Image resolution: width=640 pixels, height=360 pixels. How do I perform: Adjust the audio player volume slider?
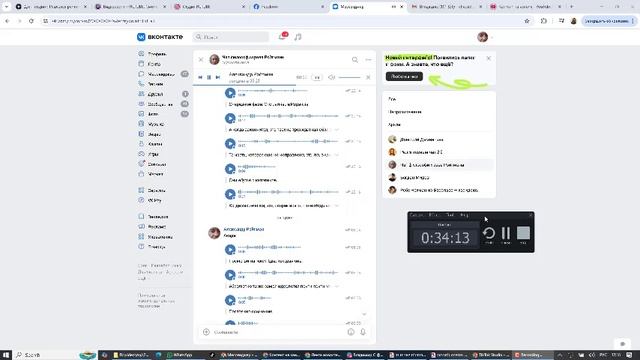[x=349, y=77]
